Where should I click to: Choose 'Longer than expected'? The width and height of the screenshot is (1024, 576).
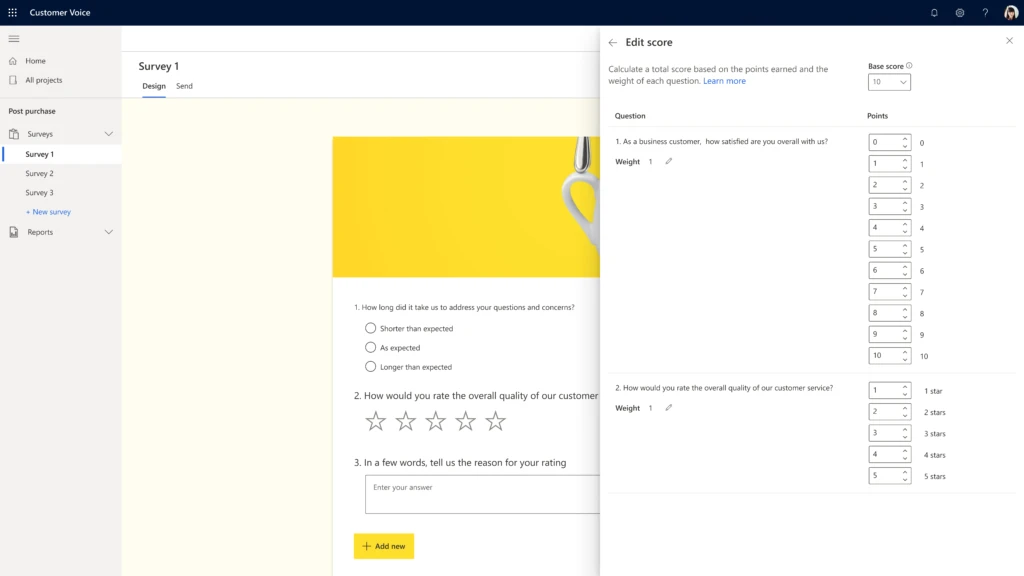click(370, 367)
